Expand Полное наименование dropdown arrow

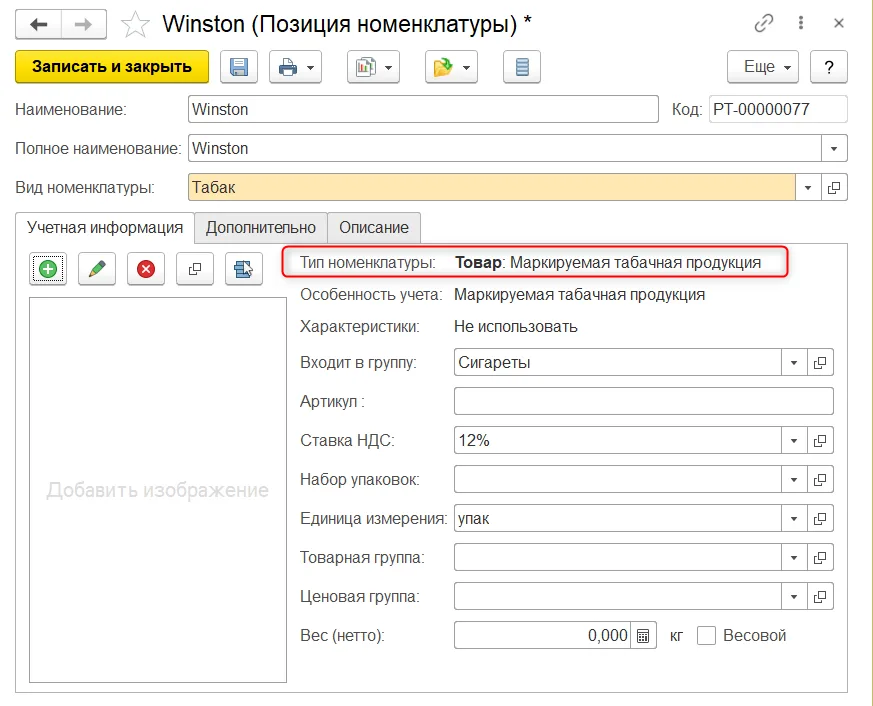pos(834,148)
